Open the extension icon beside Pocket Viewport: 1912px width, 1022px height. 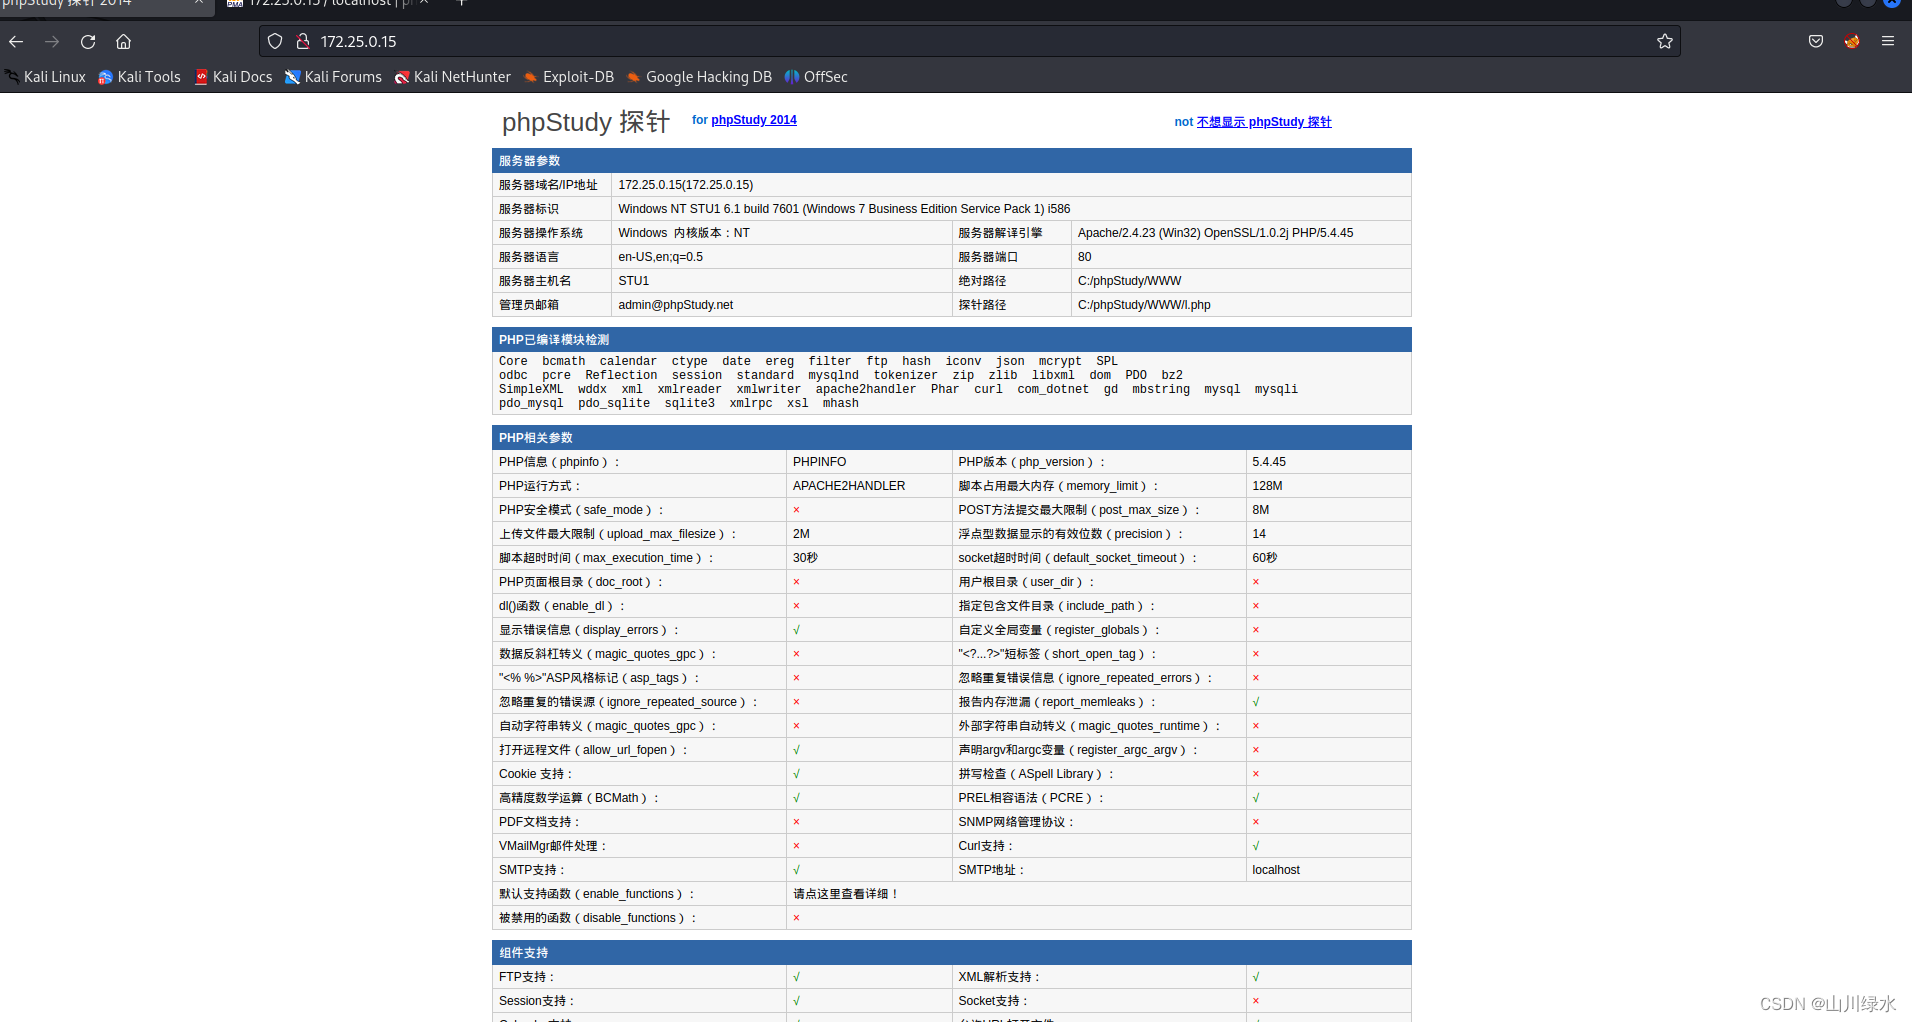pyautogui.click(x=1852, y=42)
